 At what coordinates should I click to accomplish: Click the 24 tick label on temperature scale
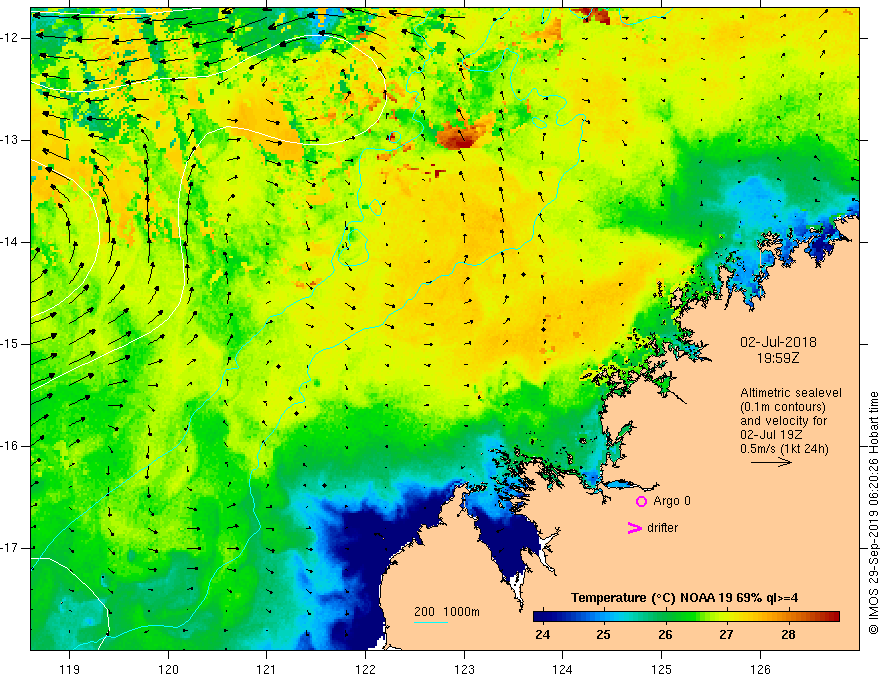coord(542,635)
